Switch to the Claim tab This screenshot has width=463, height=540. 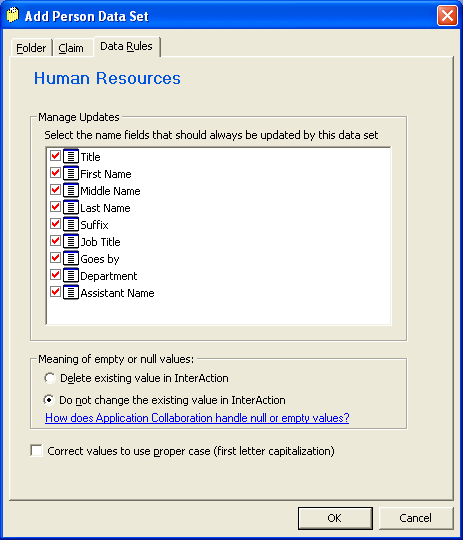click(x=73, y=48)
